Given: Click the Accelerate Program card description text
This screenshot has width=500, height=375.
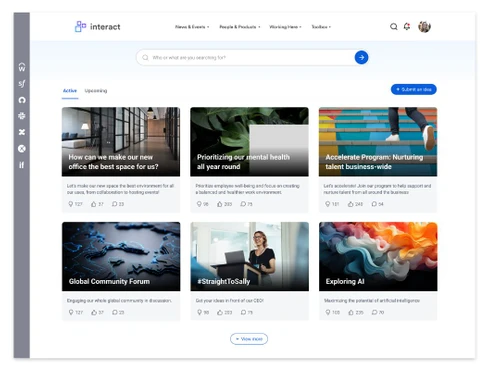Looking at the screenshot, I should click(377, 189).
